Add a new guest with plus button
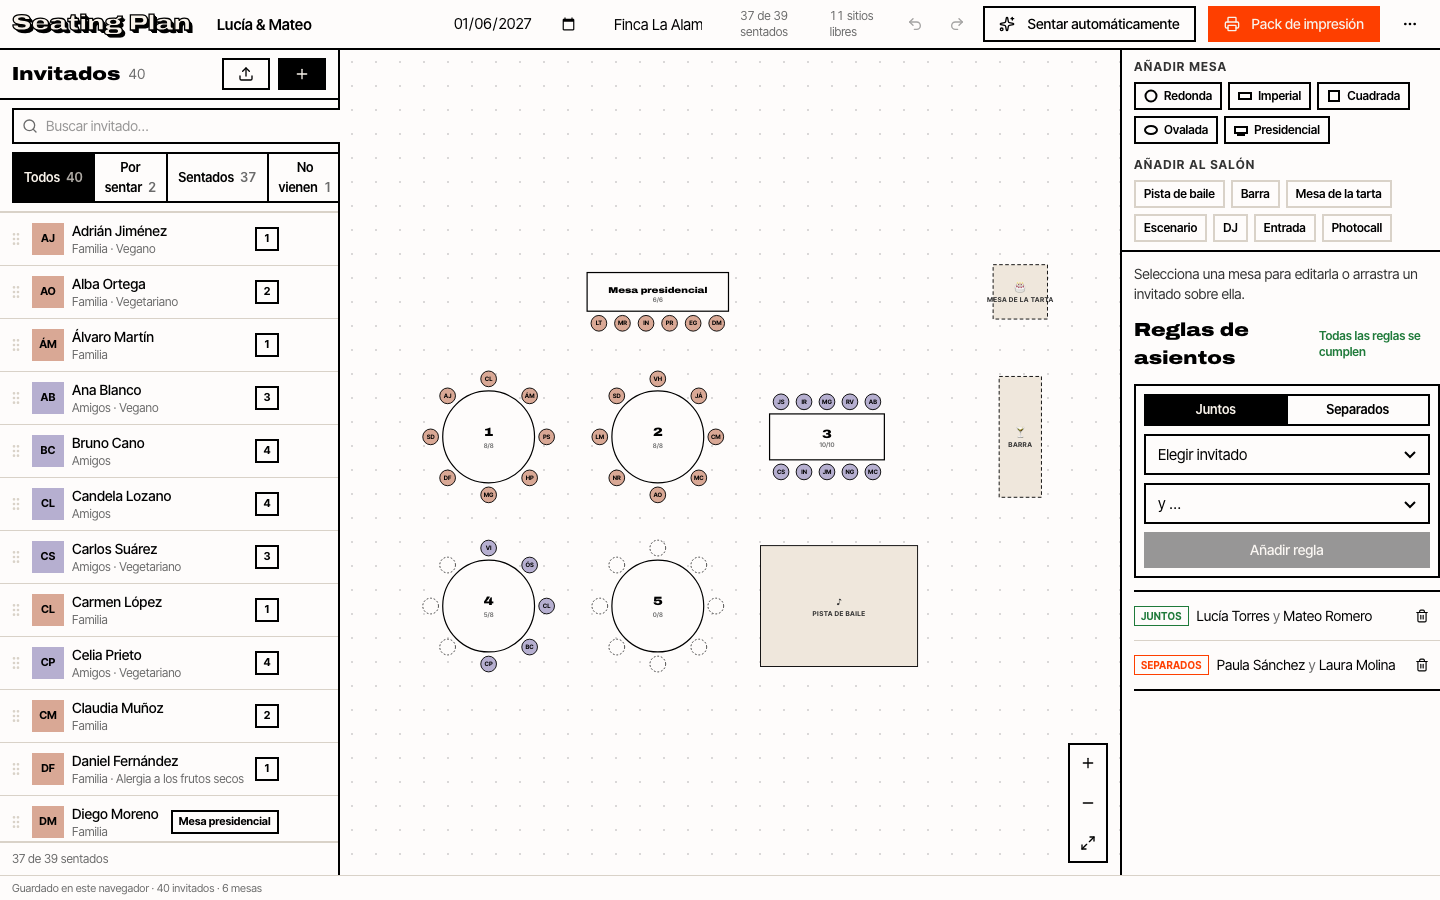1440x900 pixels. [x=302, y=74]
